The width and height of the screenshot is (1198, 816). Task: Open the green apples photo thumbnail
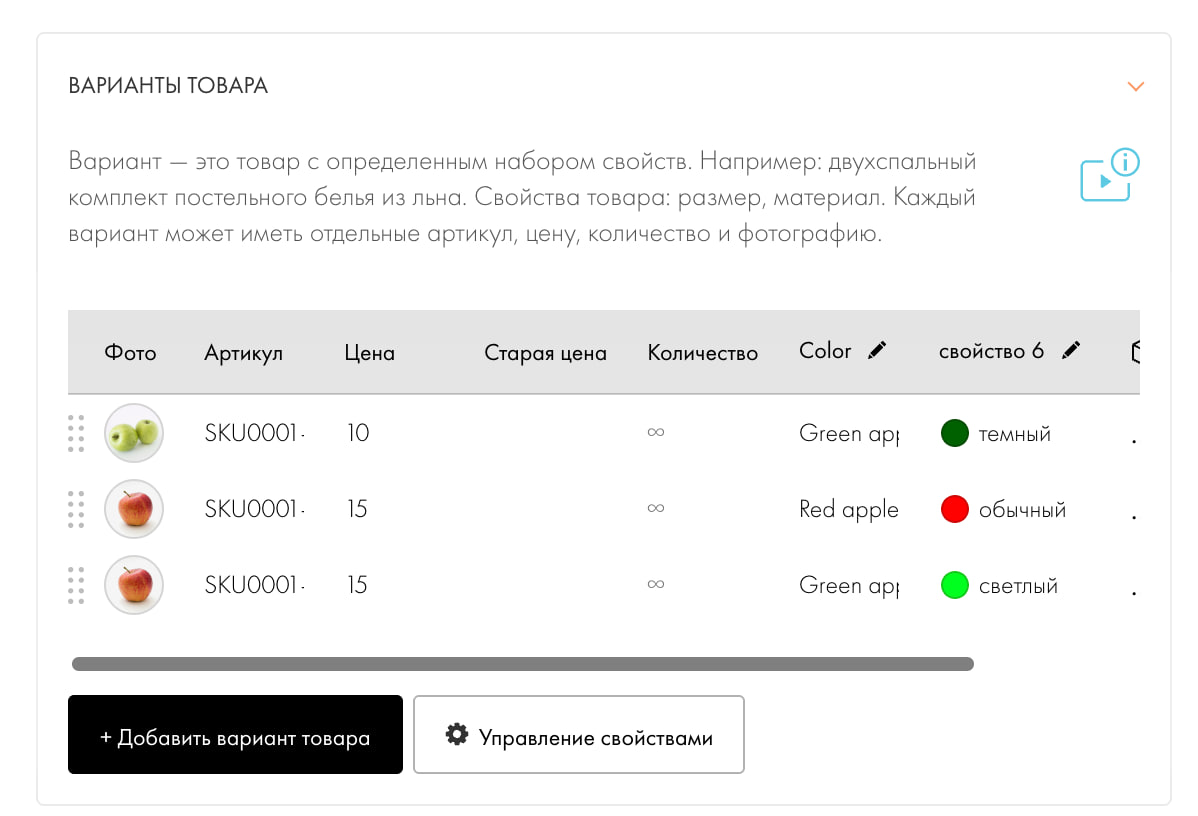(134, 433)
